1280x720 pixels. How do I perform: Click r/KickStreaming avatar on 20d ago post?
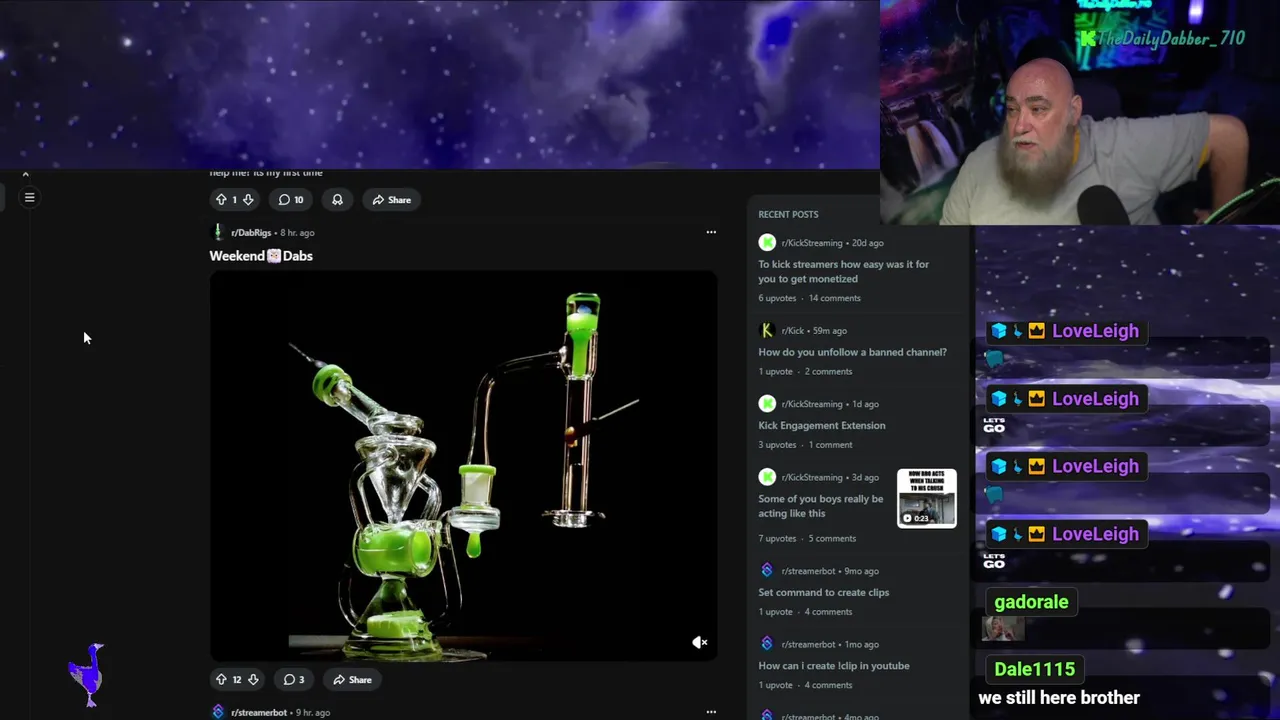pos(767,243)
